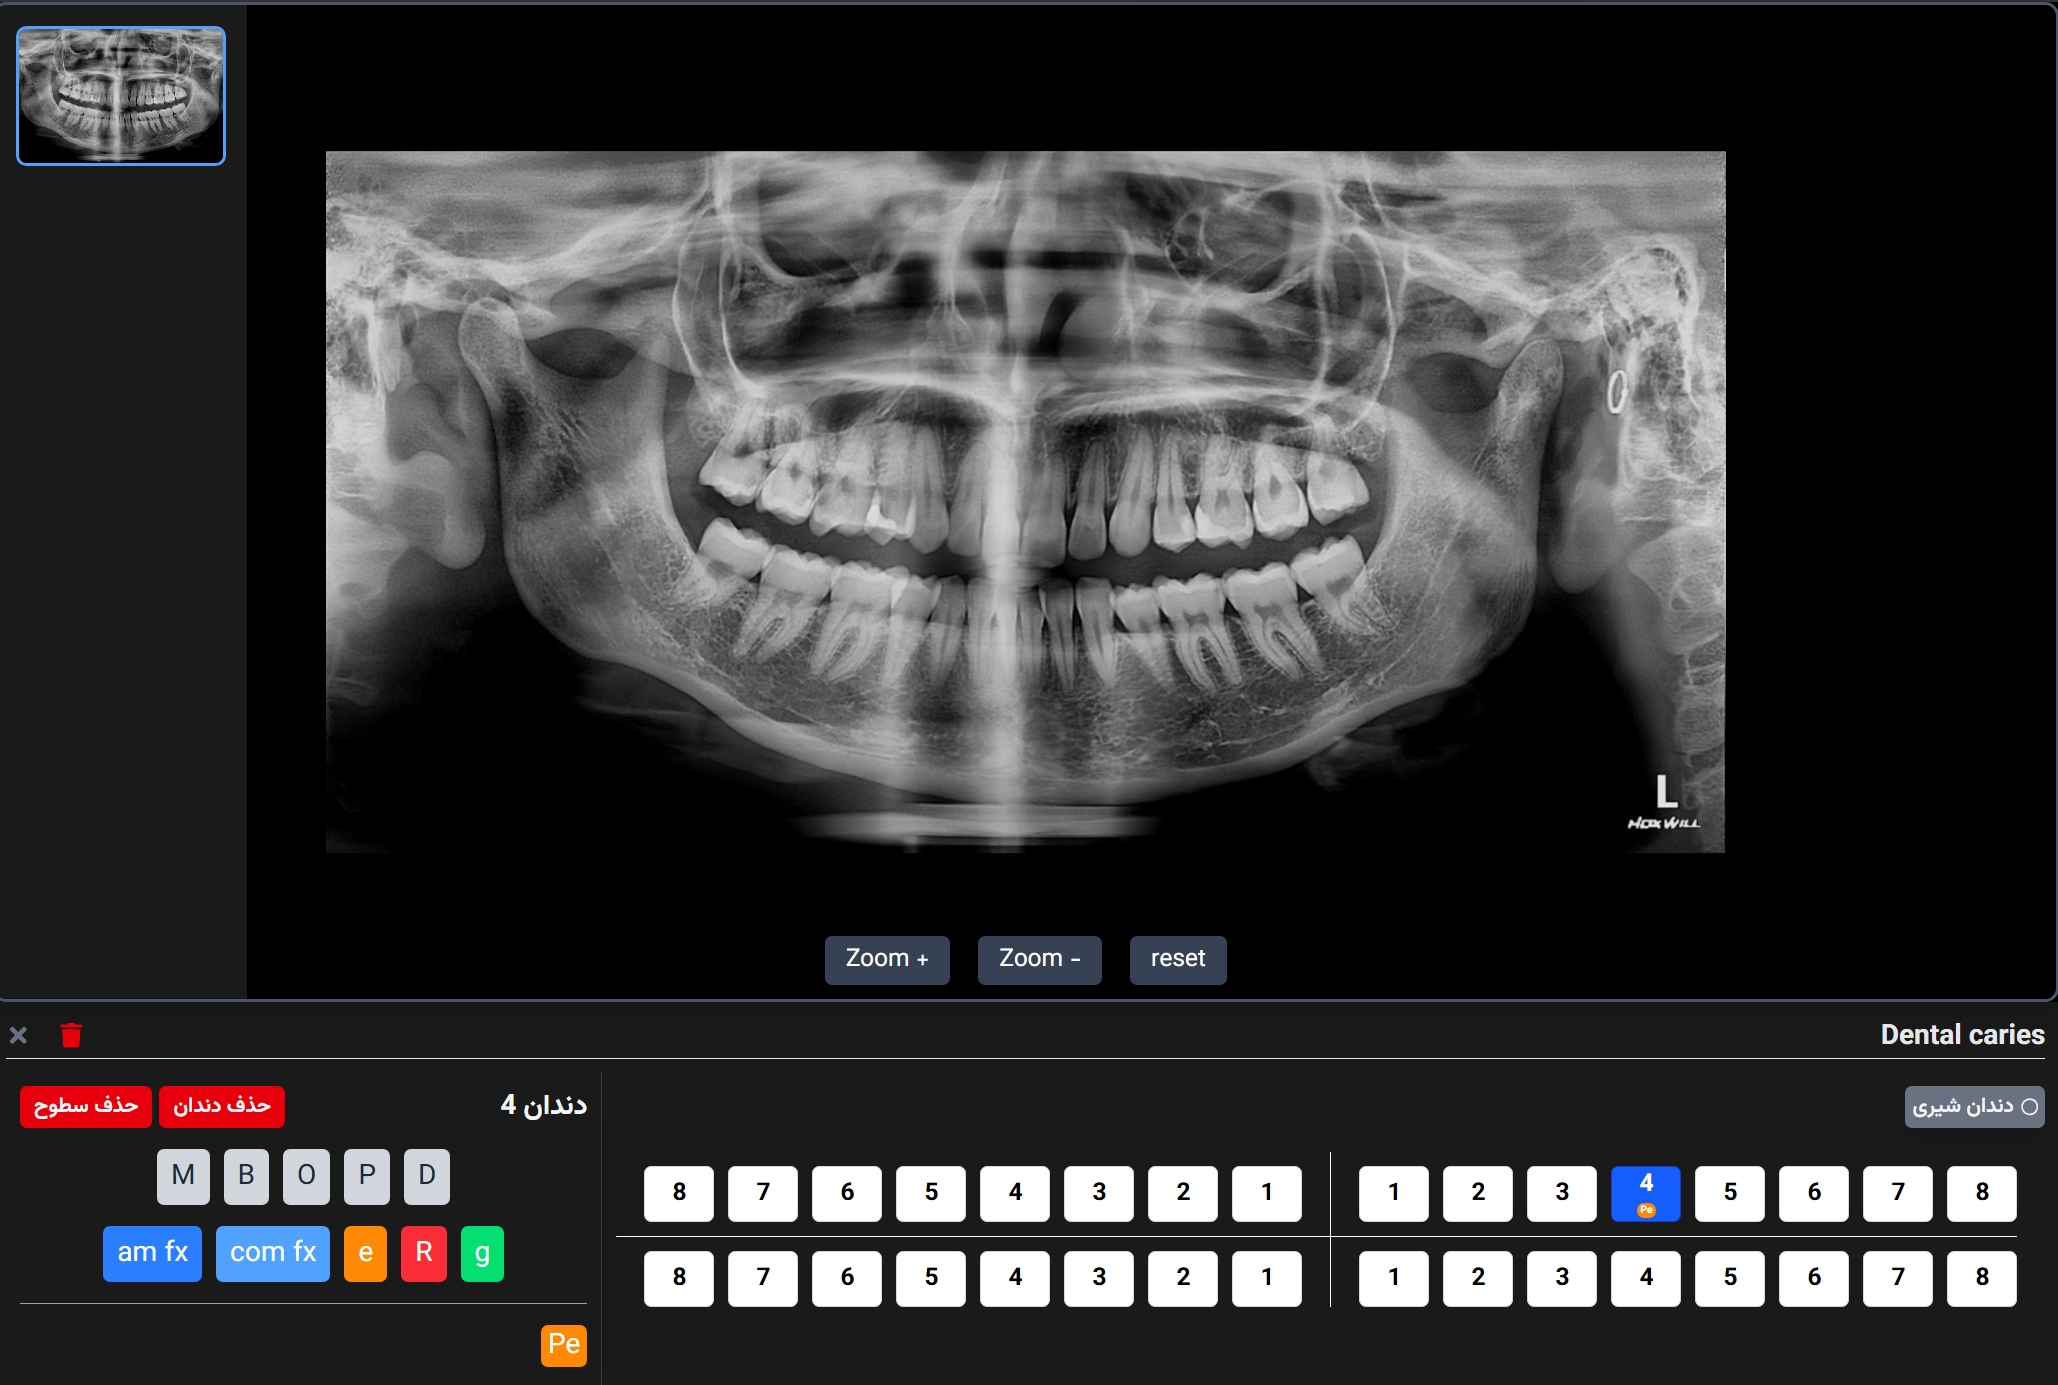Apply the com fx tag
The height and width of the screenshot is (1385, 2058).
[272, 1253]
